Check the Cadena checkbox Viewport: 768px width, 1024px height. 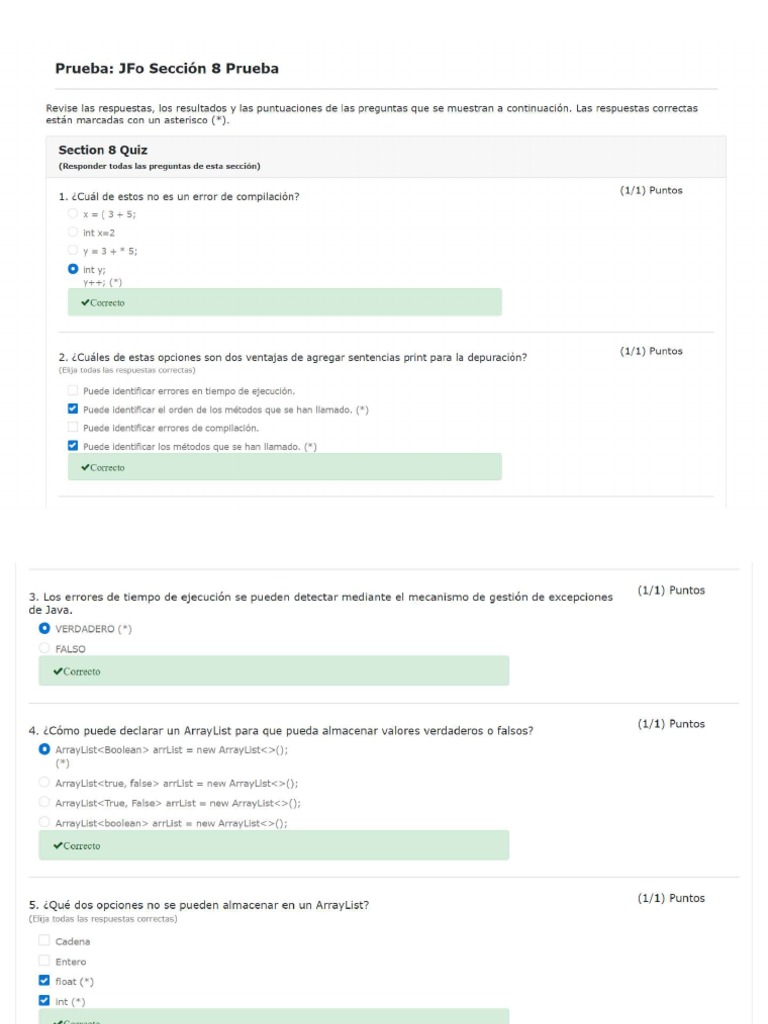44,941
